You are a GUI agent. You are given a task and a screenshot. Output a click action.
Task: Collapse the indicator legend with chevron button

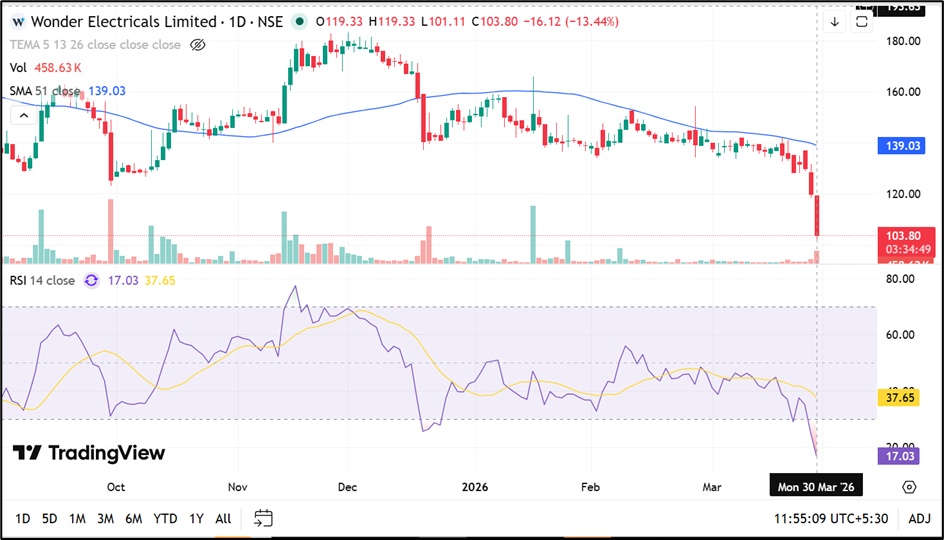coord(20,116)
